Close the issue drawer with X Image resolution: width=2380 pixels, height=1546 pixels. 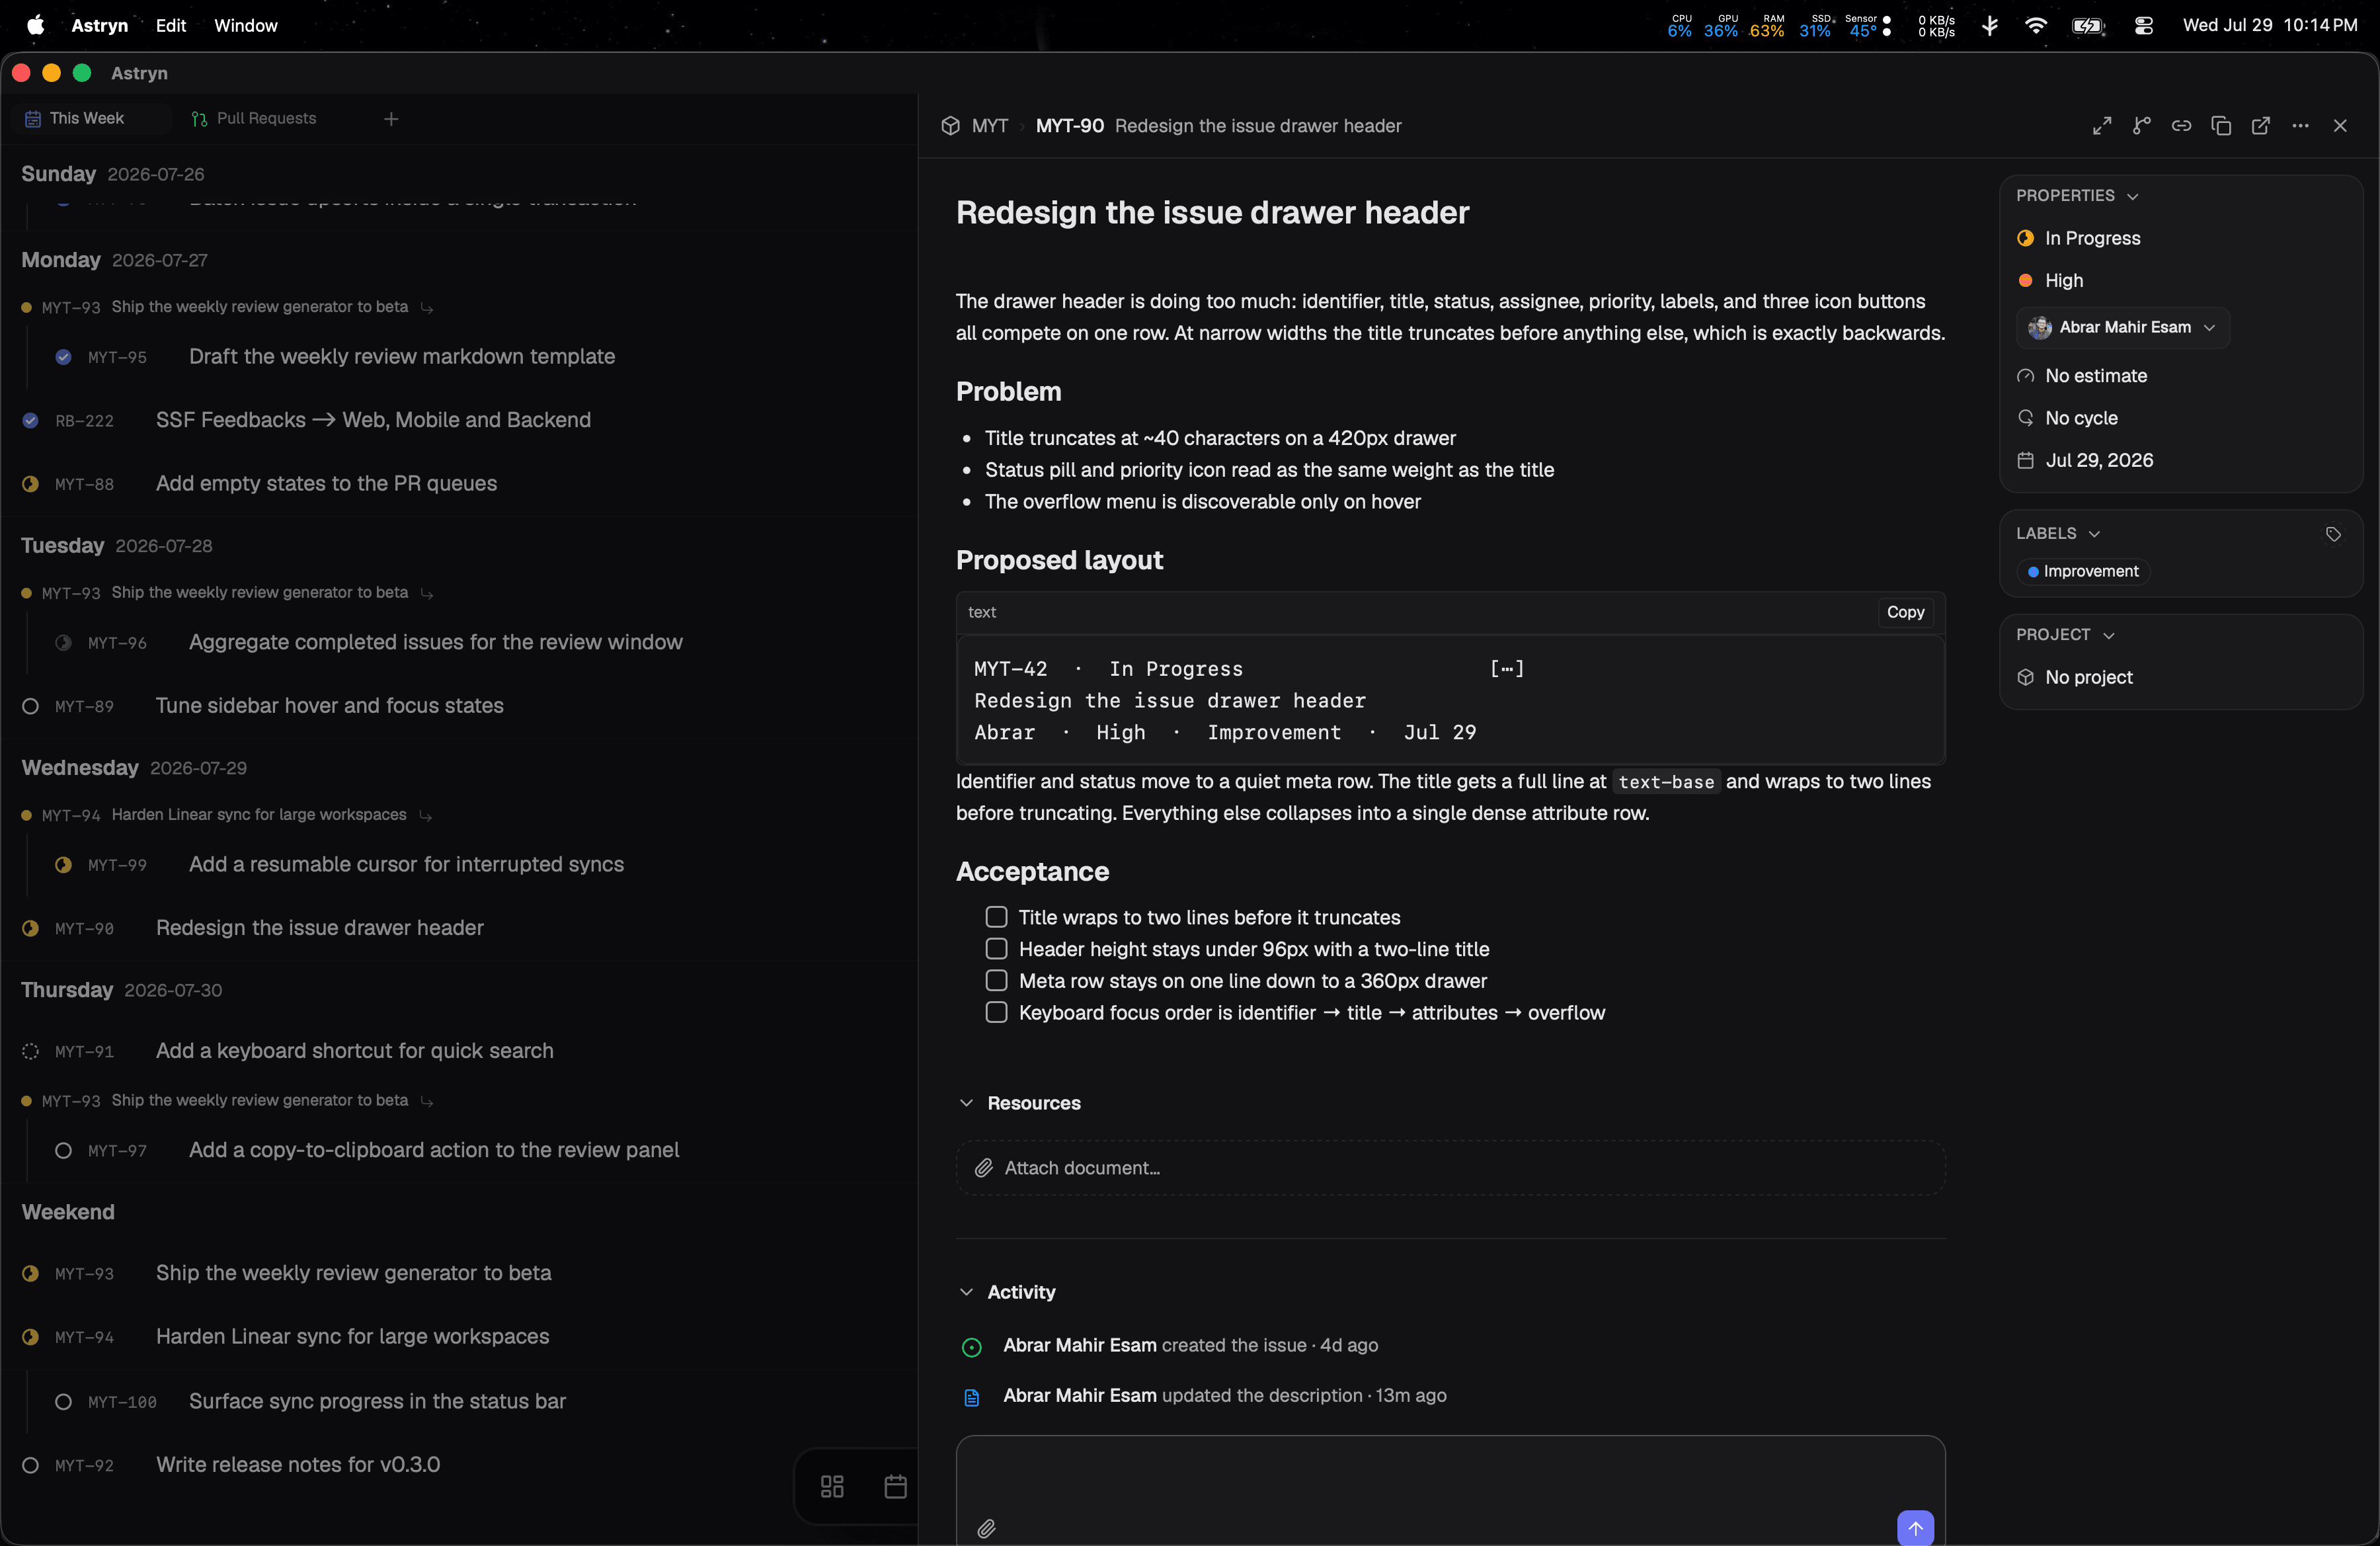coord(2340,126)
